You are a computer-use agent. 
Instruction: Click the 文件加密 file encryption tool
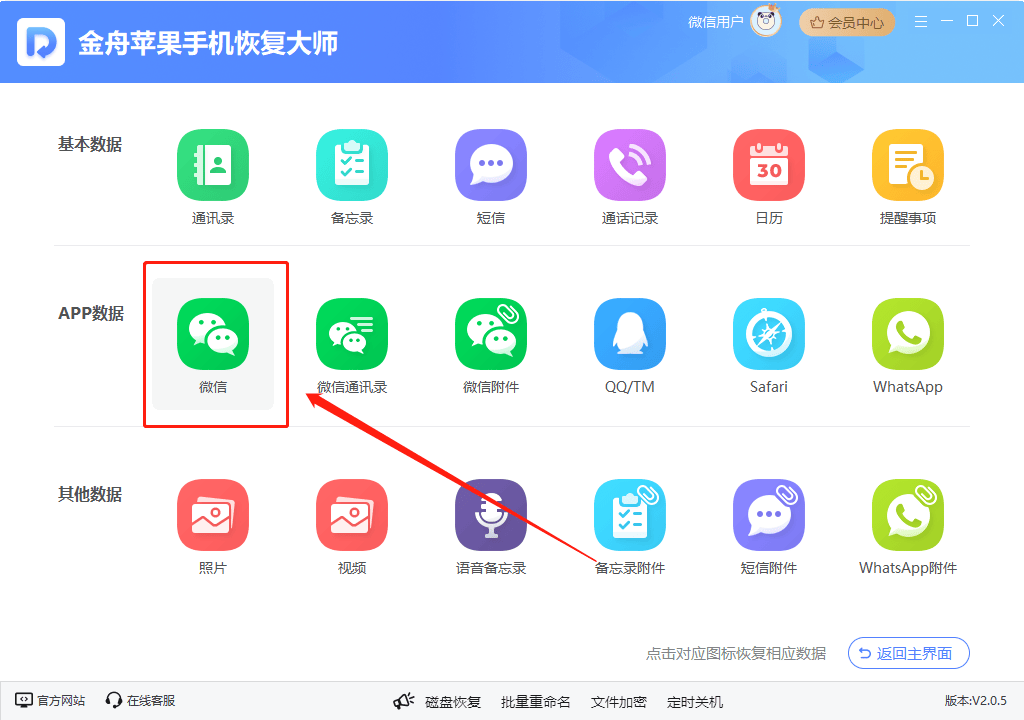coord(621,701)
